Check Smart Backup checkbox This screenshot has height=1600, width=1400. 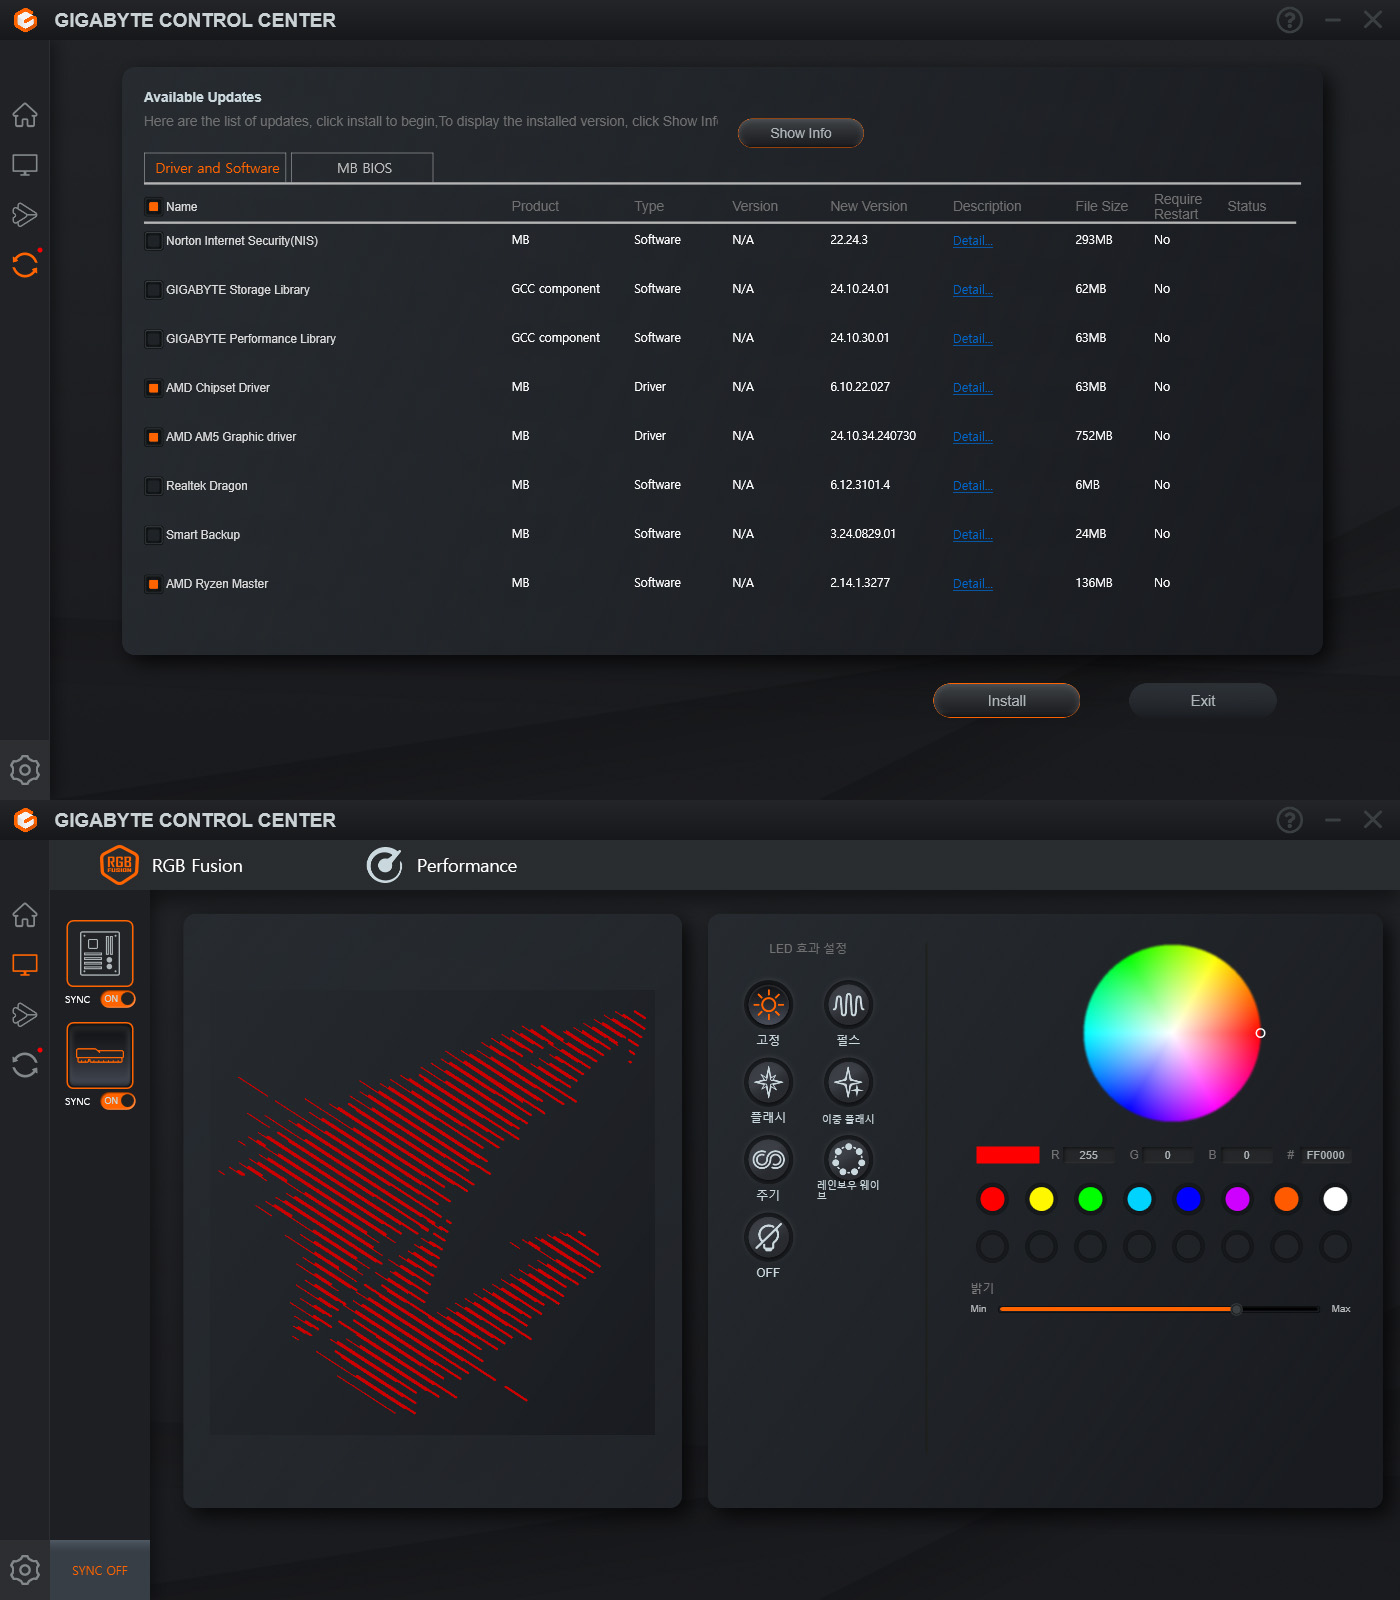click(154, 535)
